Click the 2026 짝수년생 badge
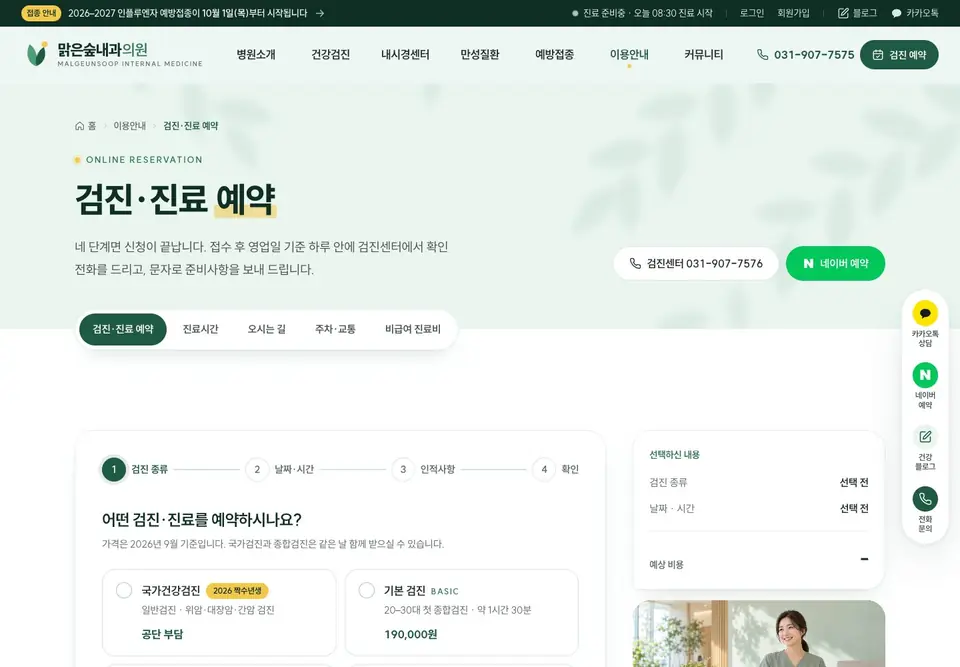The height and width of the screenshot is (667, 960). 237,590
